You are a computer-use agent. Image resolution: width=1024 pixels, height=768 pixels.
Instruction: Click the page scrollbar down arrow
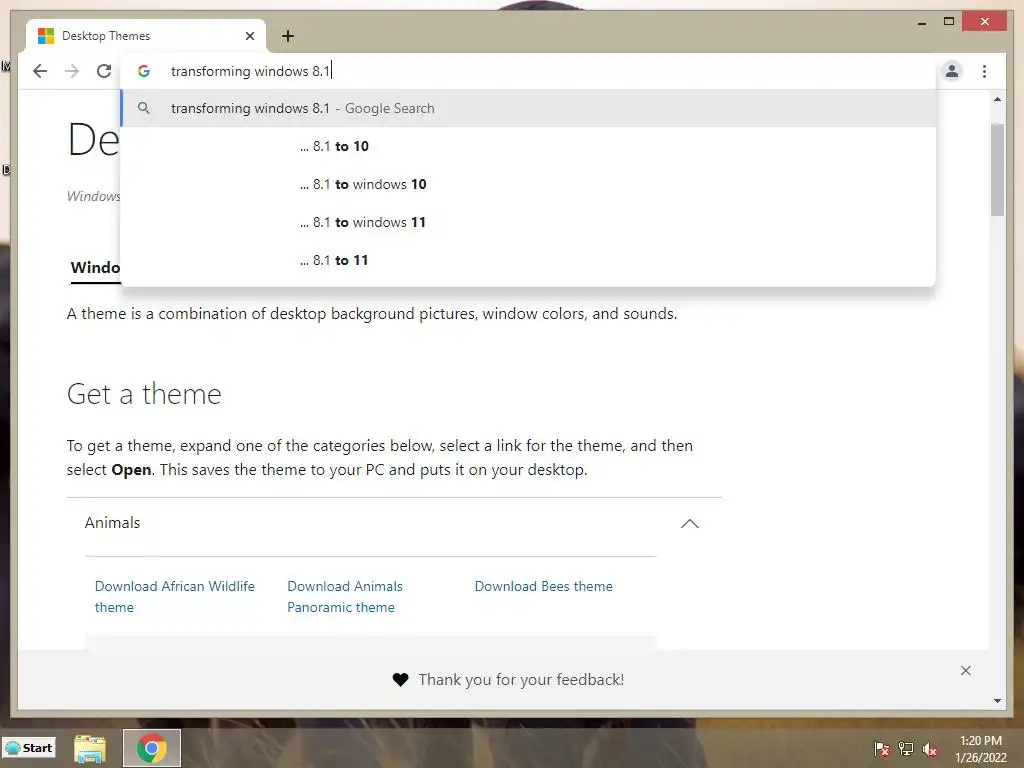point(997,701)
